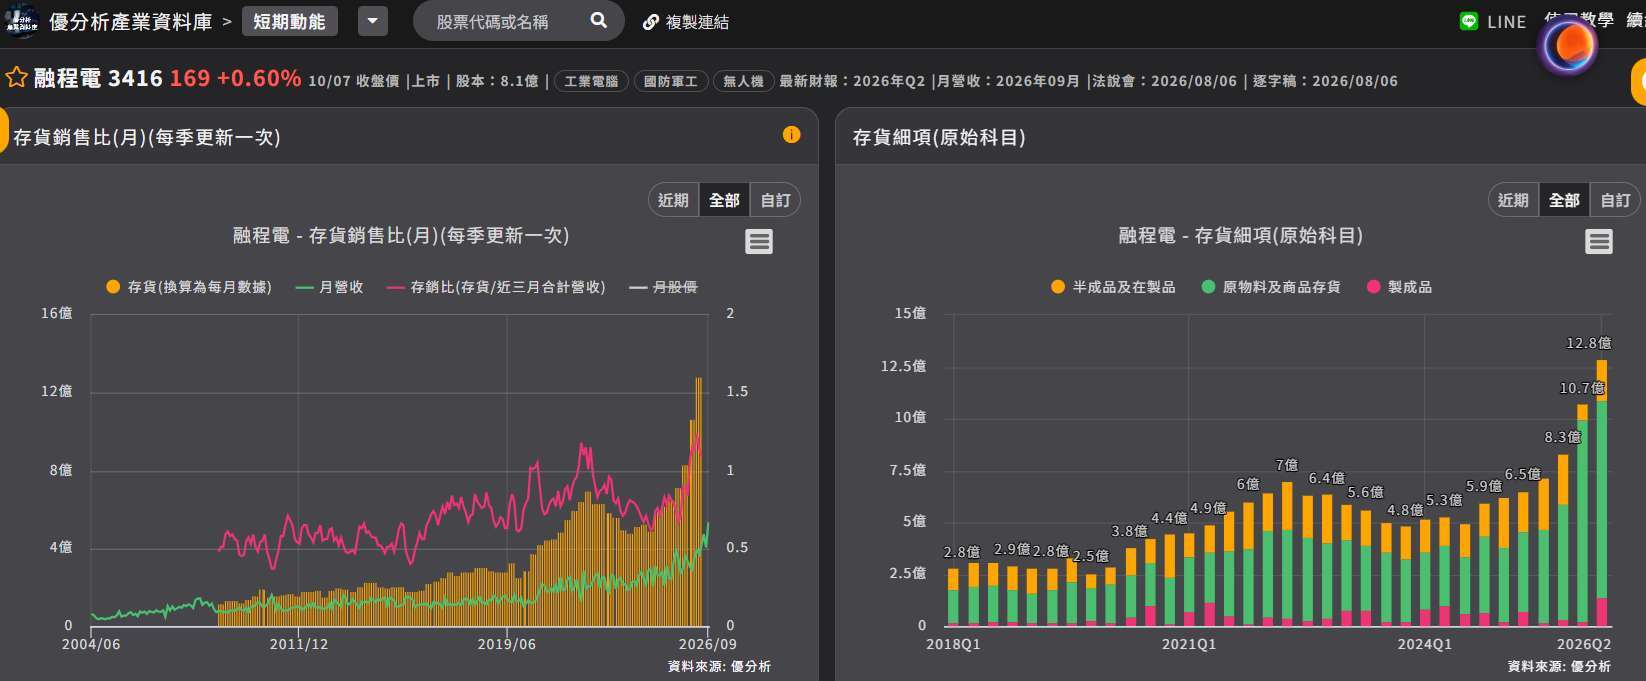The height and width of the screenshot is (681, 1646).
Task: Click right chart 資料來源: 優分析 credit
Action: pos(1559,666)
